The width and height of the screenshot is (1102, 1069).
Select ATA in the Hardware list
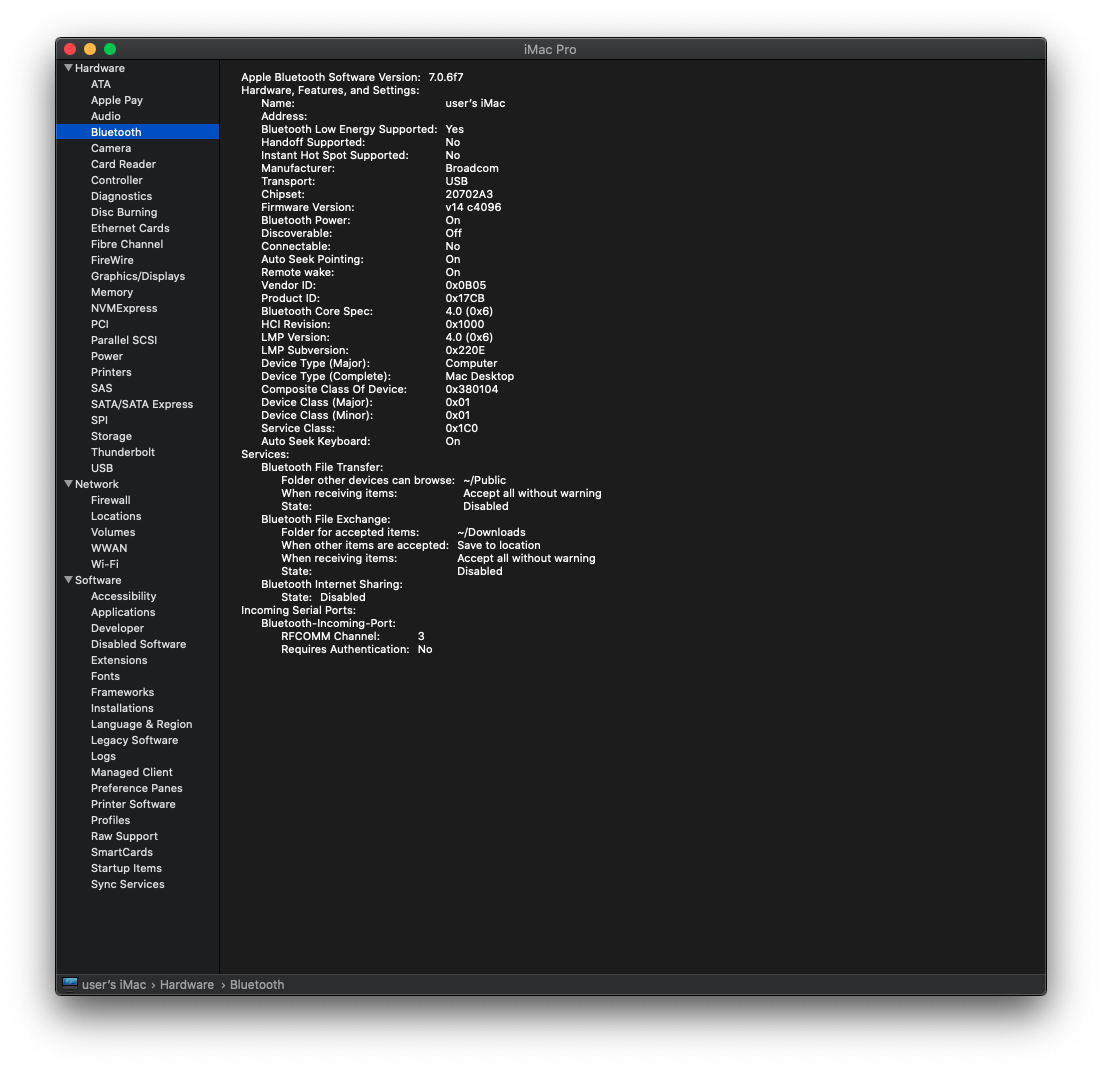coord(101,84)
